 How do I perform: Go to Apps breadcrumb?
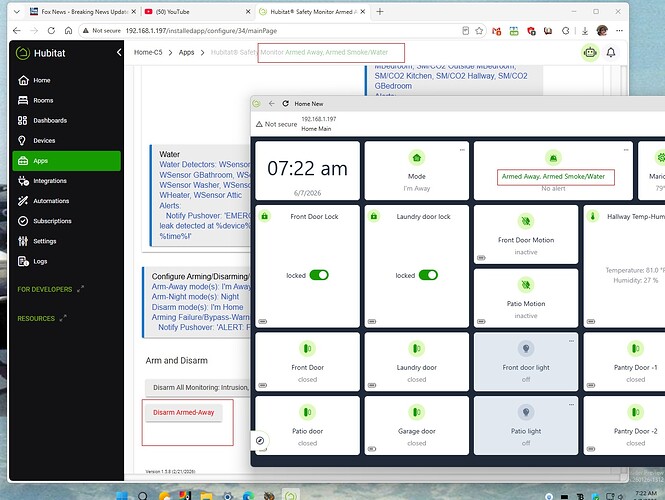tap(186, 52)
